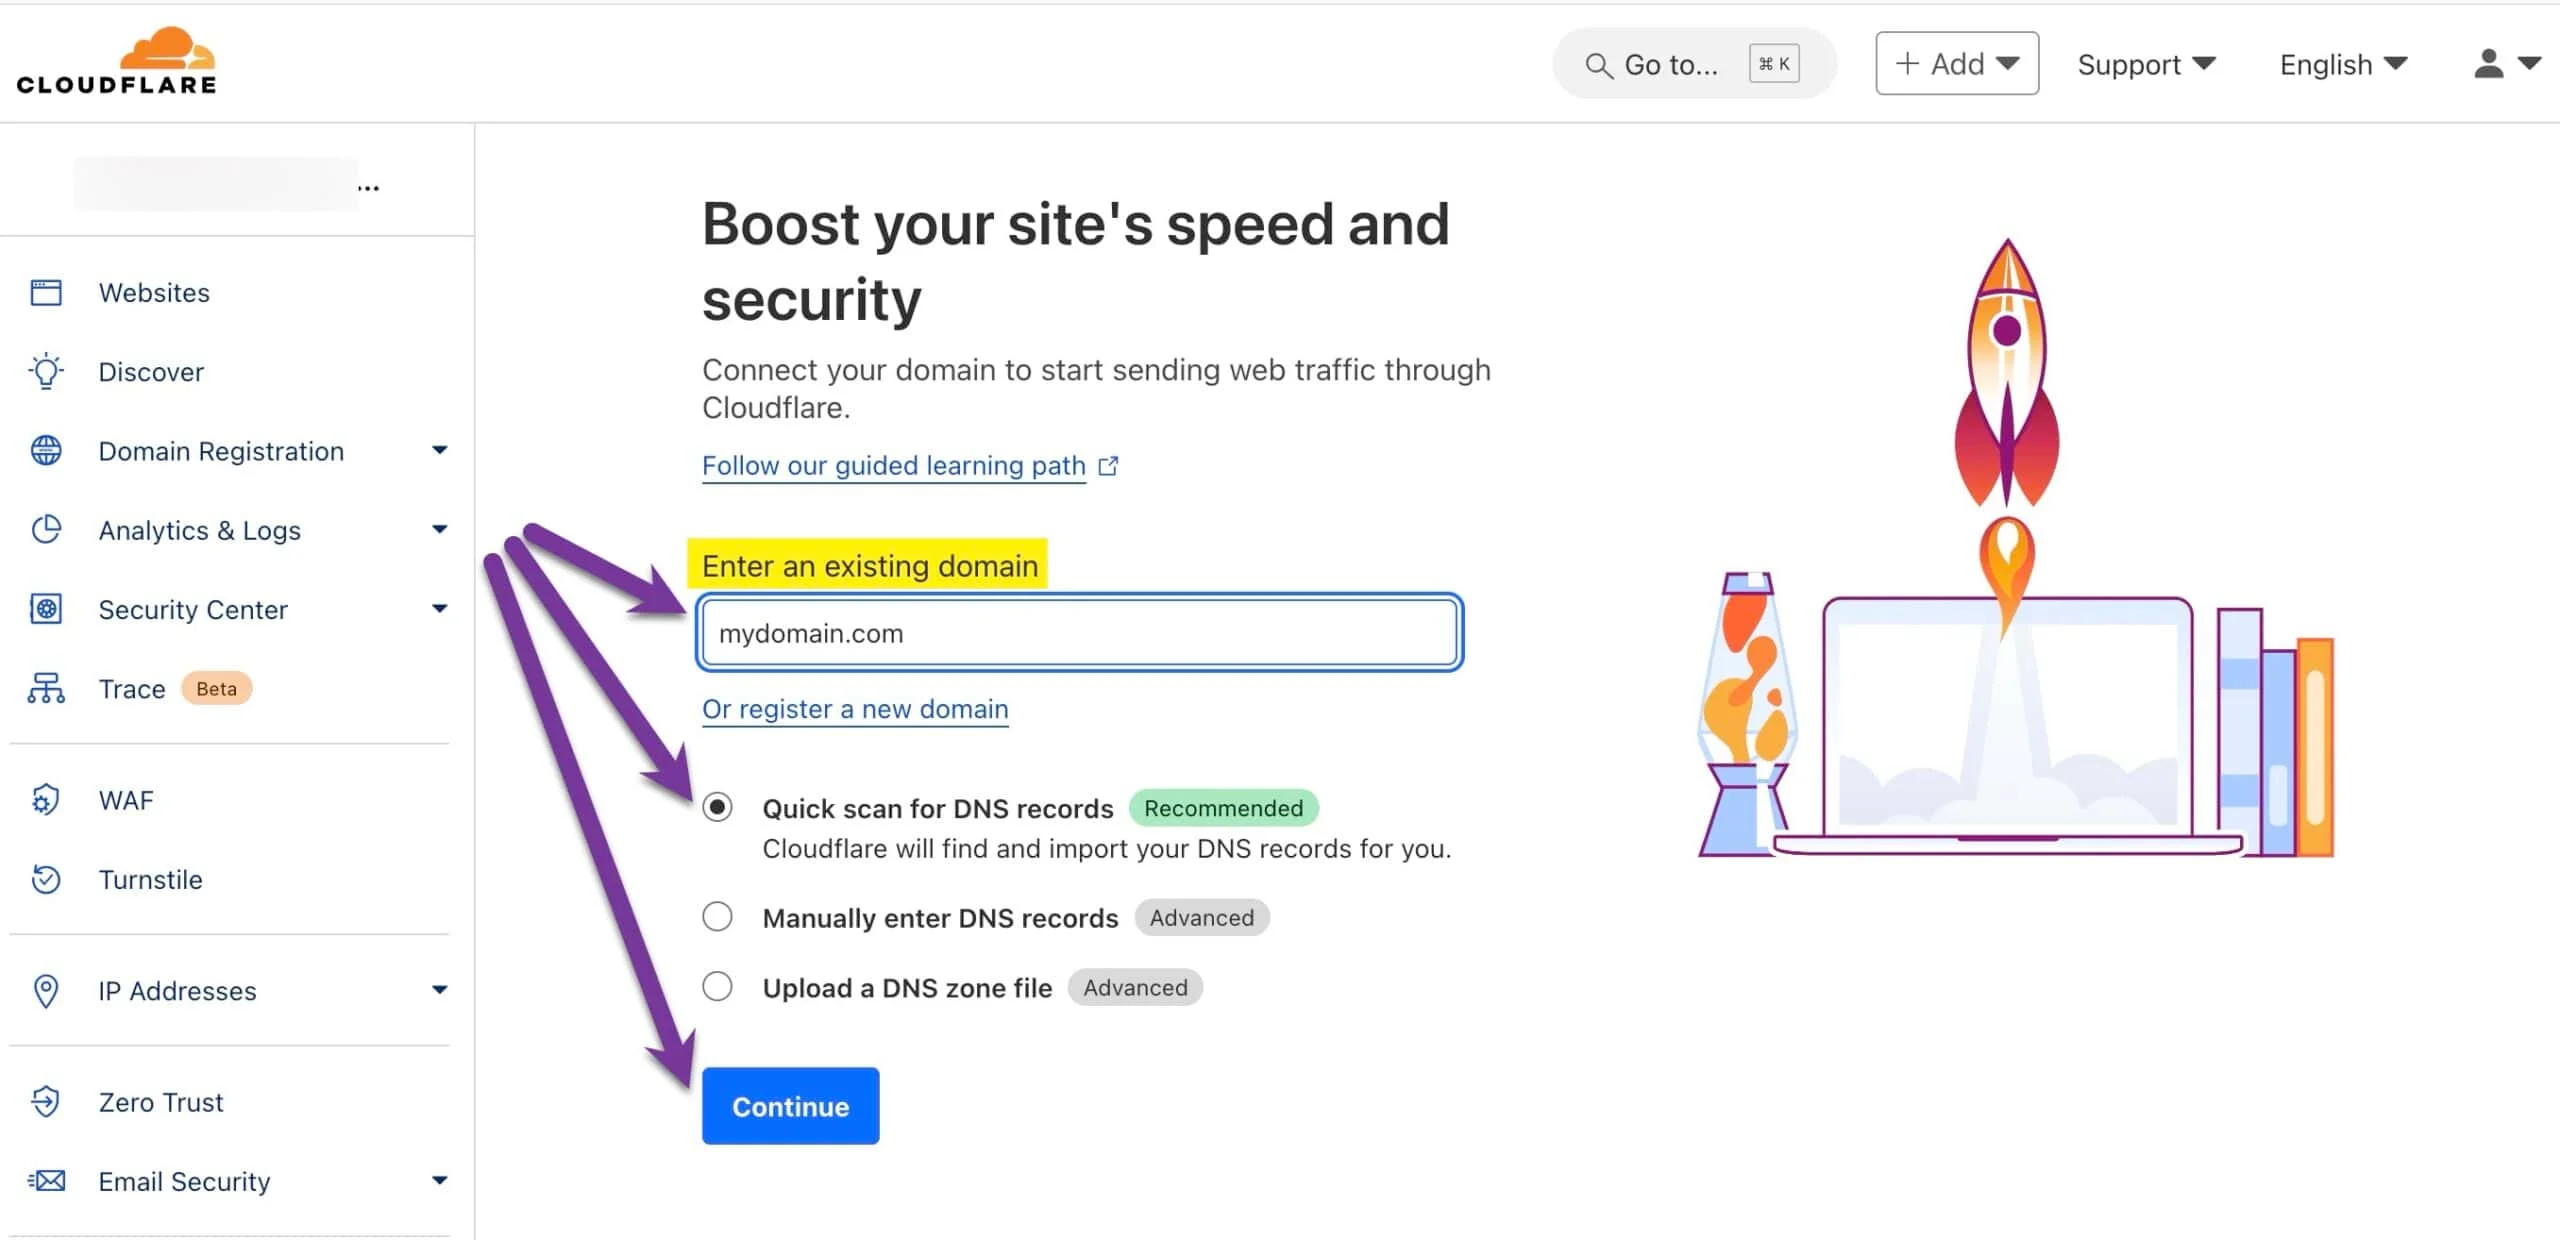Select the Websites sidebar icon
Image resolution: width=2560 pixels, height=1240 pixels.
pyautogui.click(x=46, y=292)
